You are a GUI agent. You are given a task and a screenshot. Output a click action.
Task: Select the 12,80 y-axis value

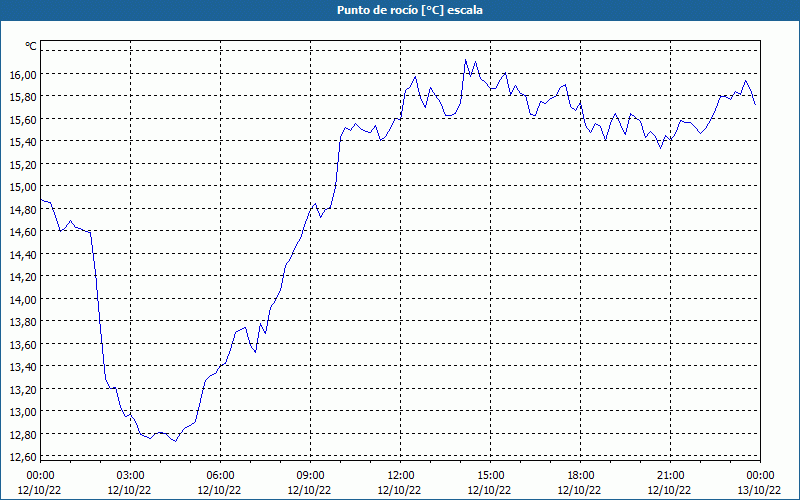(x=23, y=434)
